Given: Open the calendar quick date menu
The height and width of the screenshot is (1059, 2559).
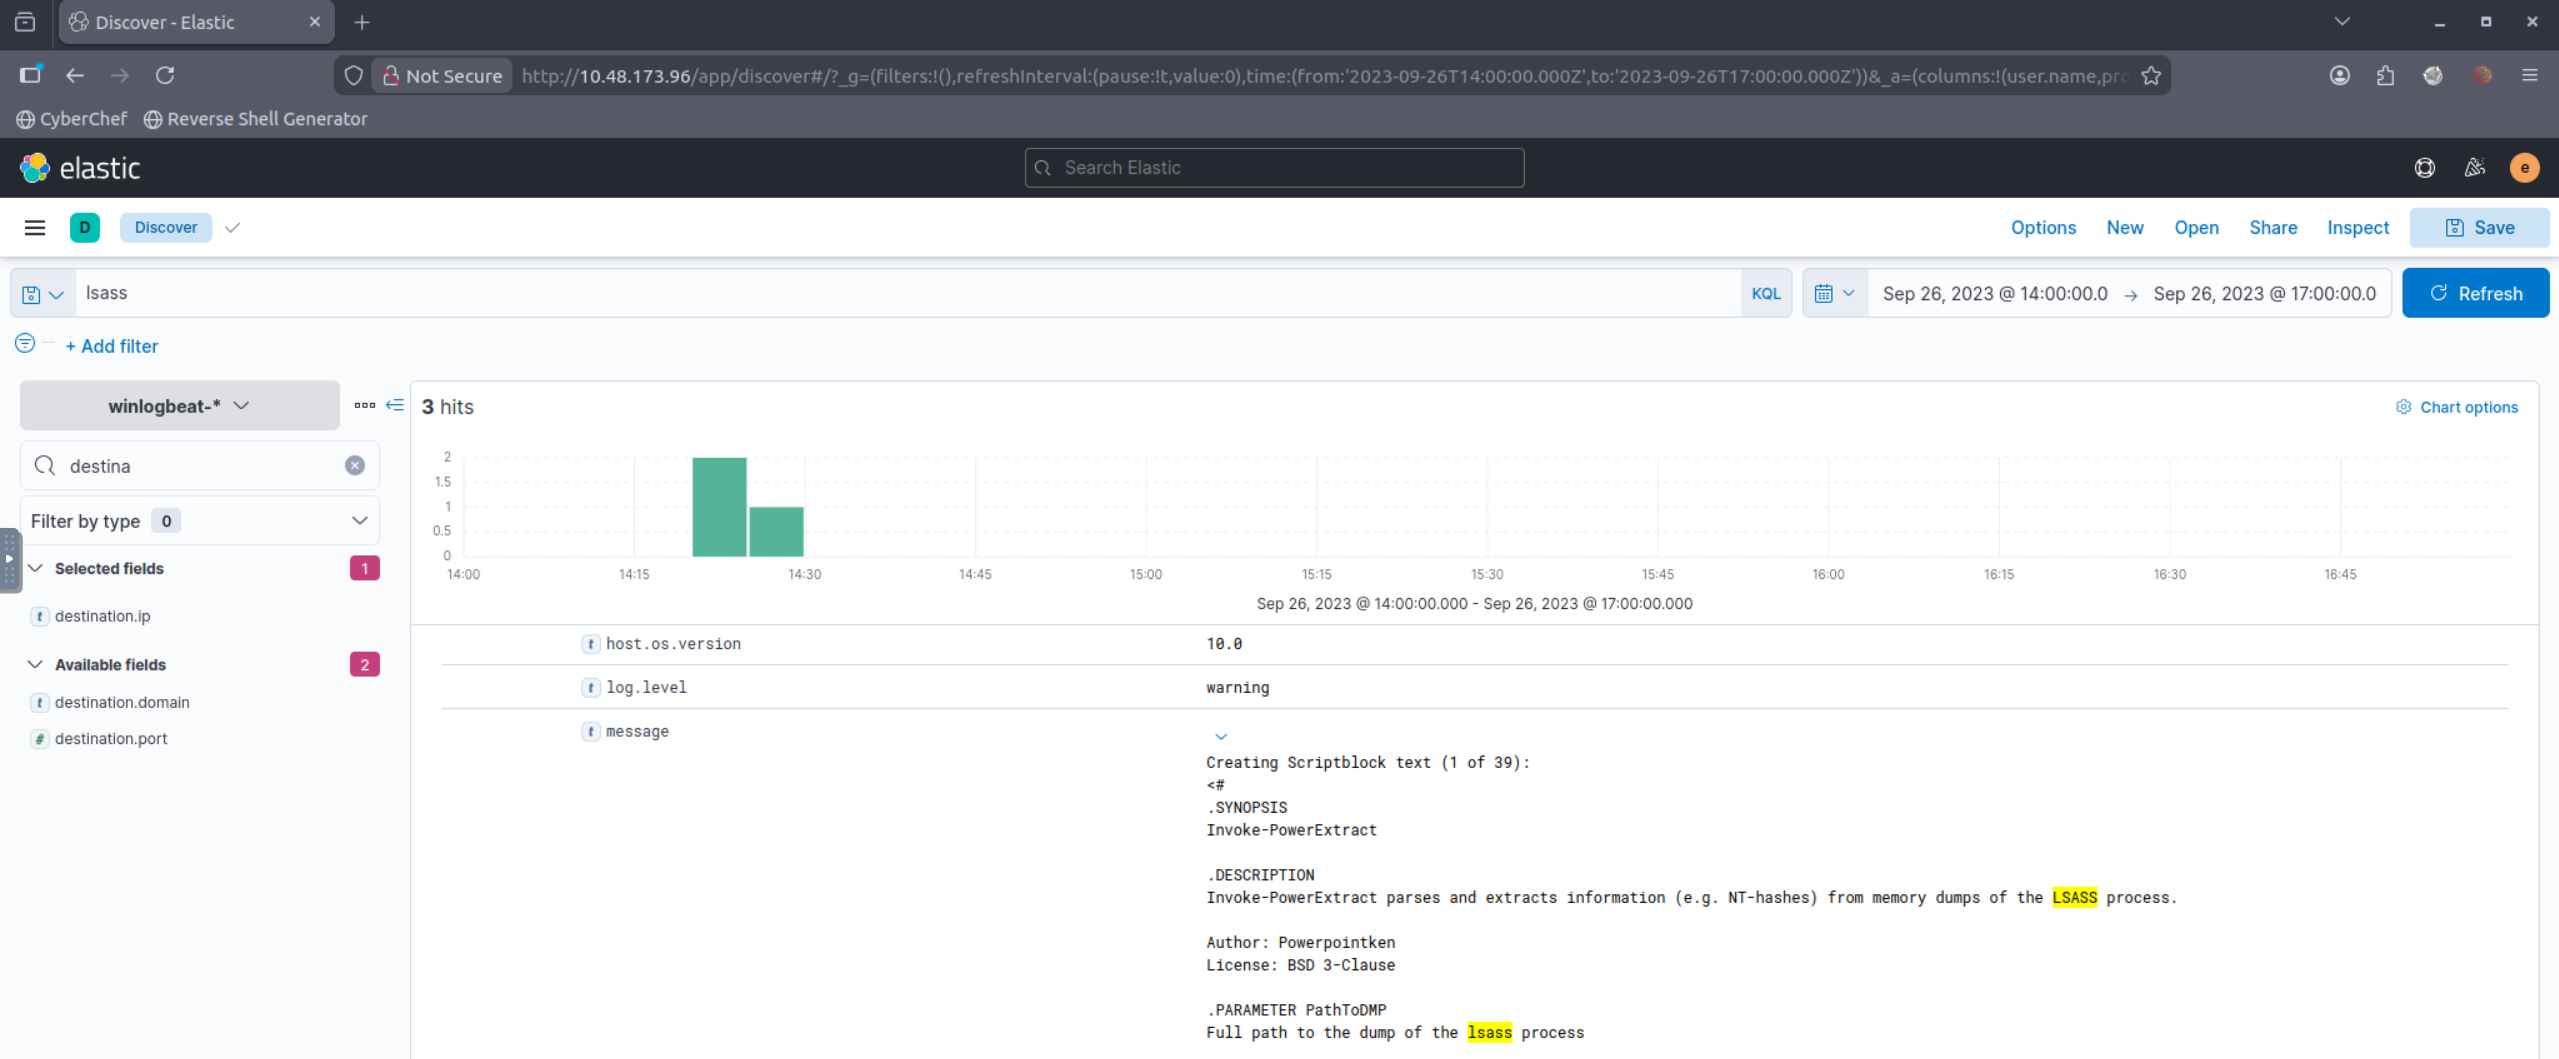Looking at the screenshot, I should [1834, 294].
